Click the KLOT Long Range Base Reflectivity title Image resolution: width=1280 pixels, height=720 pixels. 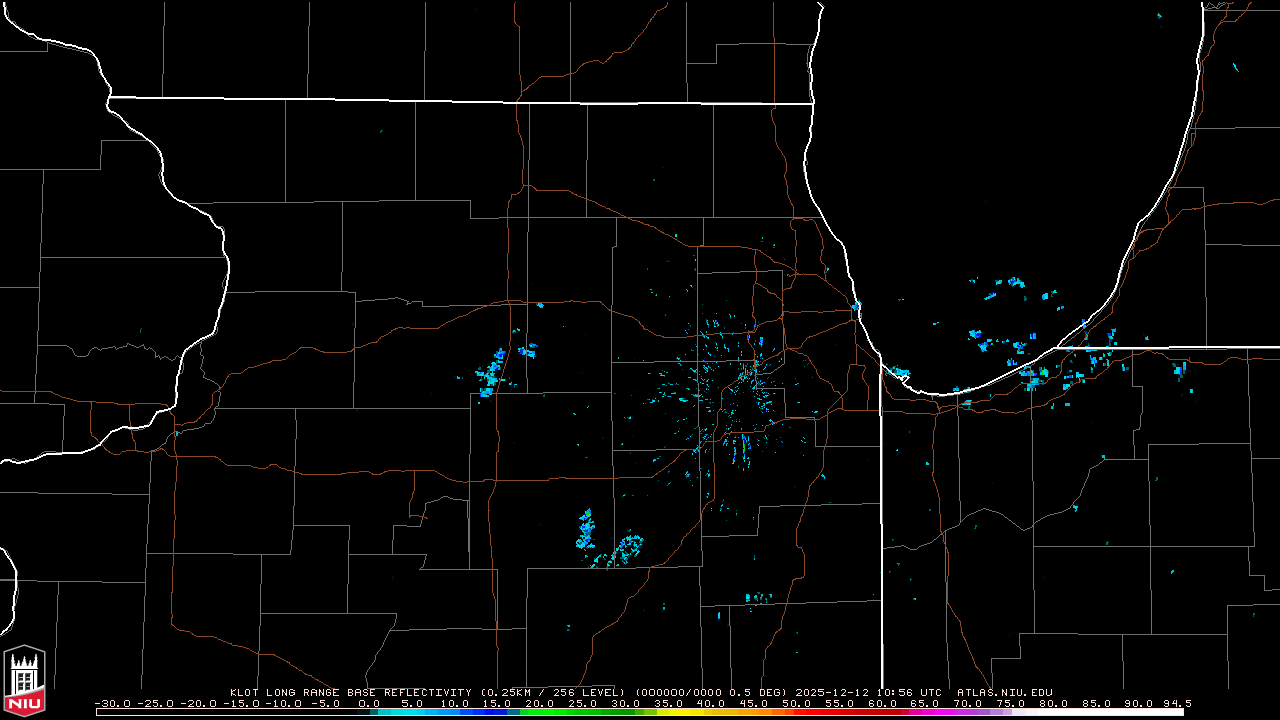(x=350, y=692)
